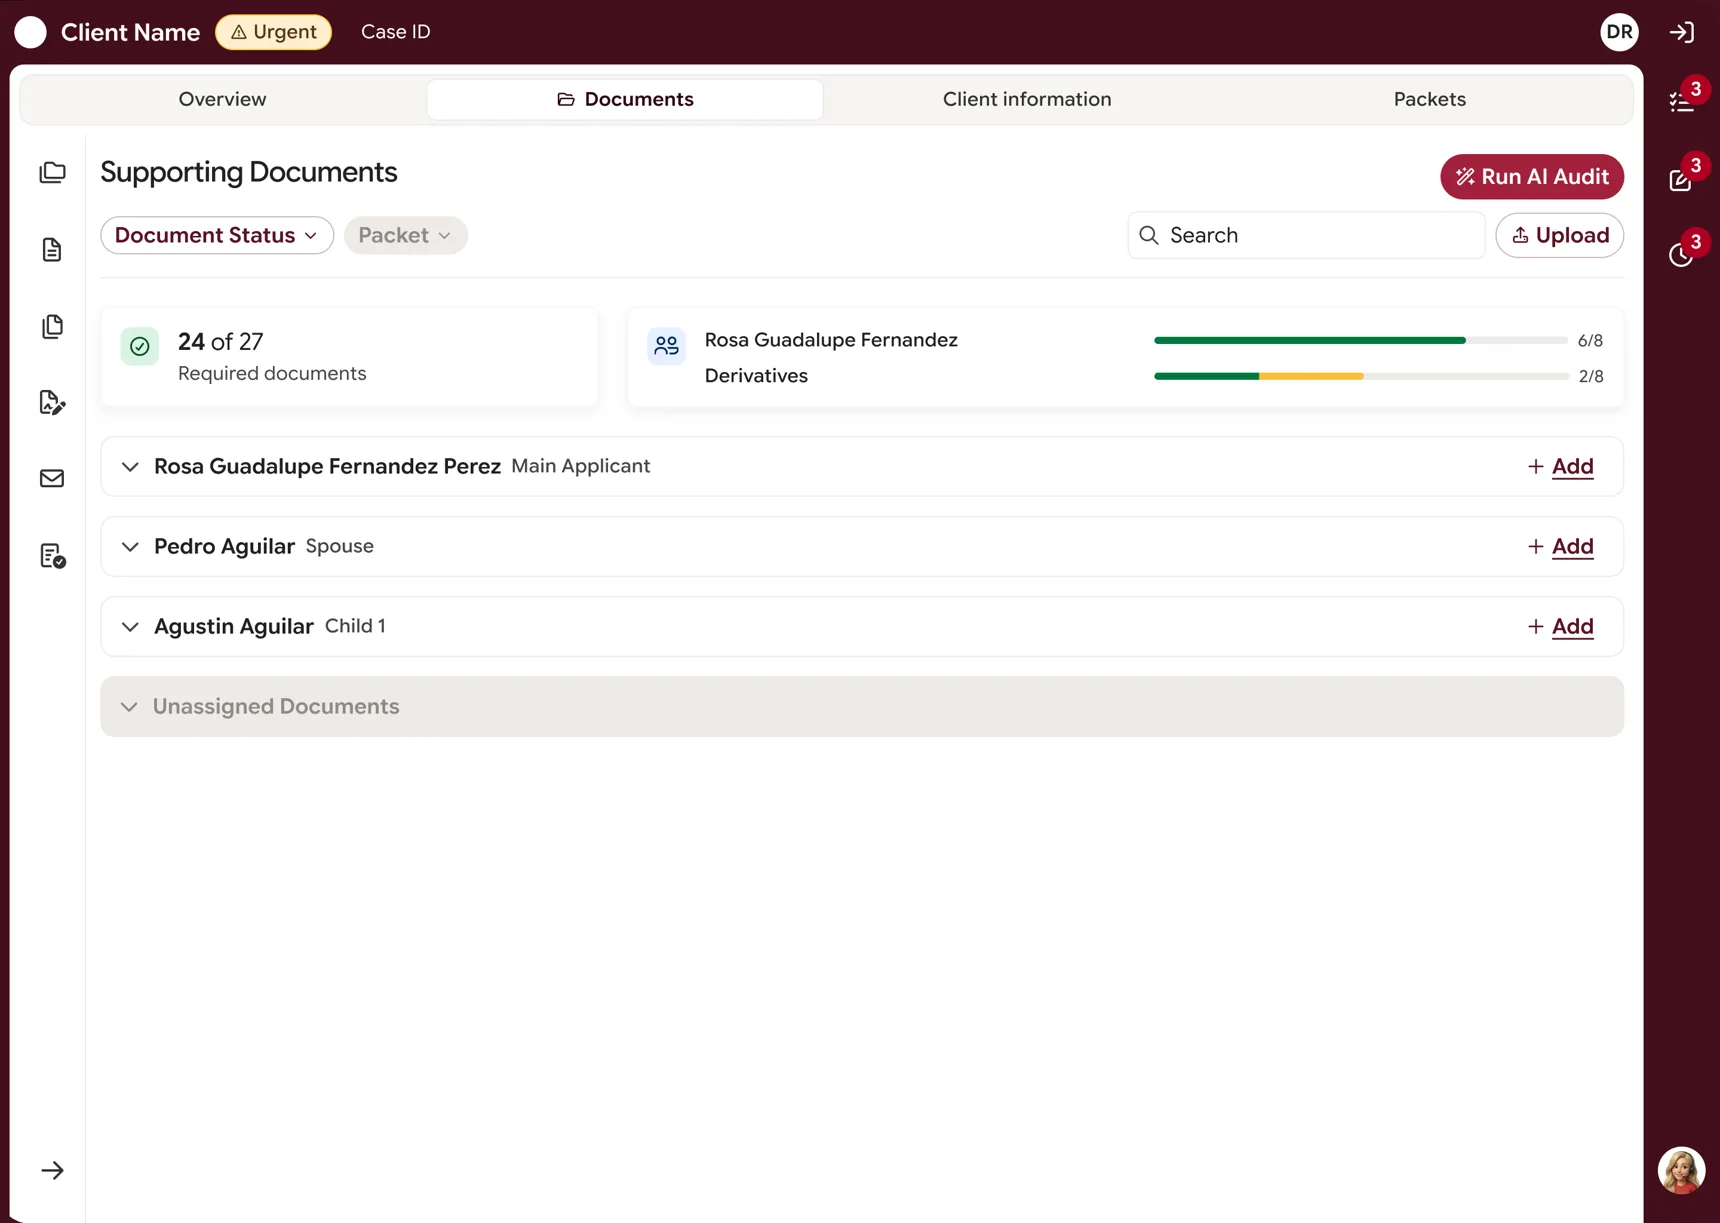This screenshot has height=1223, width=1720.
Task: Open the document checklist icon in sidebar
Action: [52, 555]
